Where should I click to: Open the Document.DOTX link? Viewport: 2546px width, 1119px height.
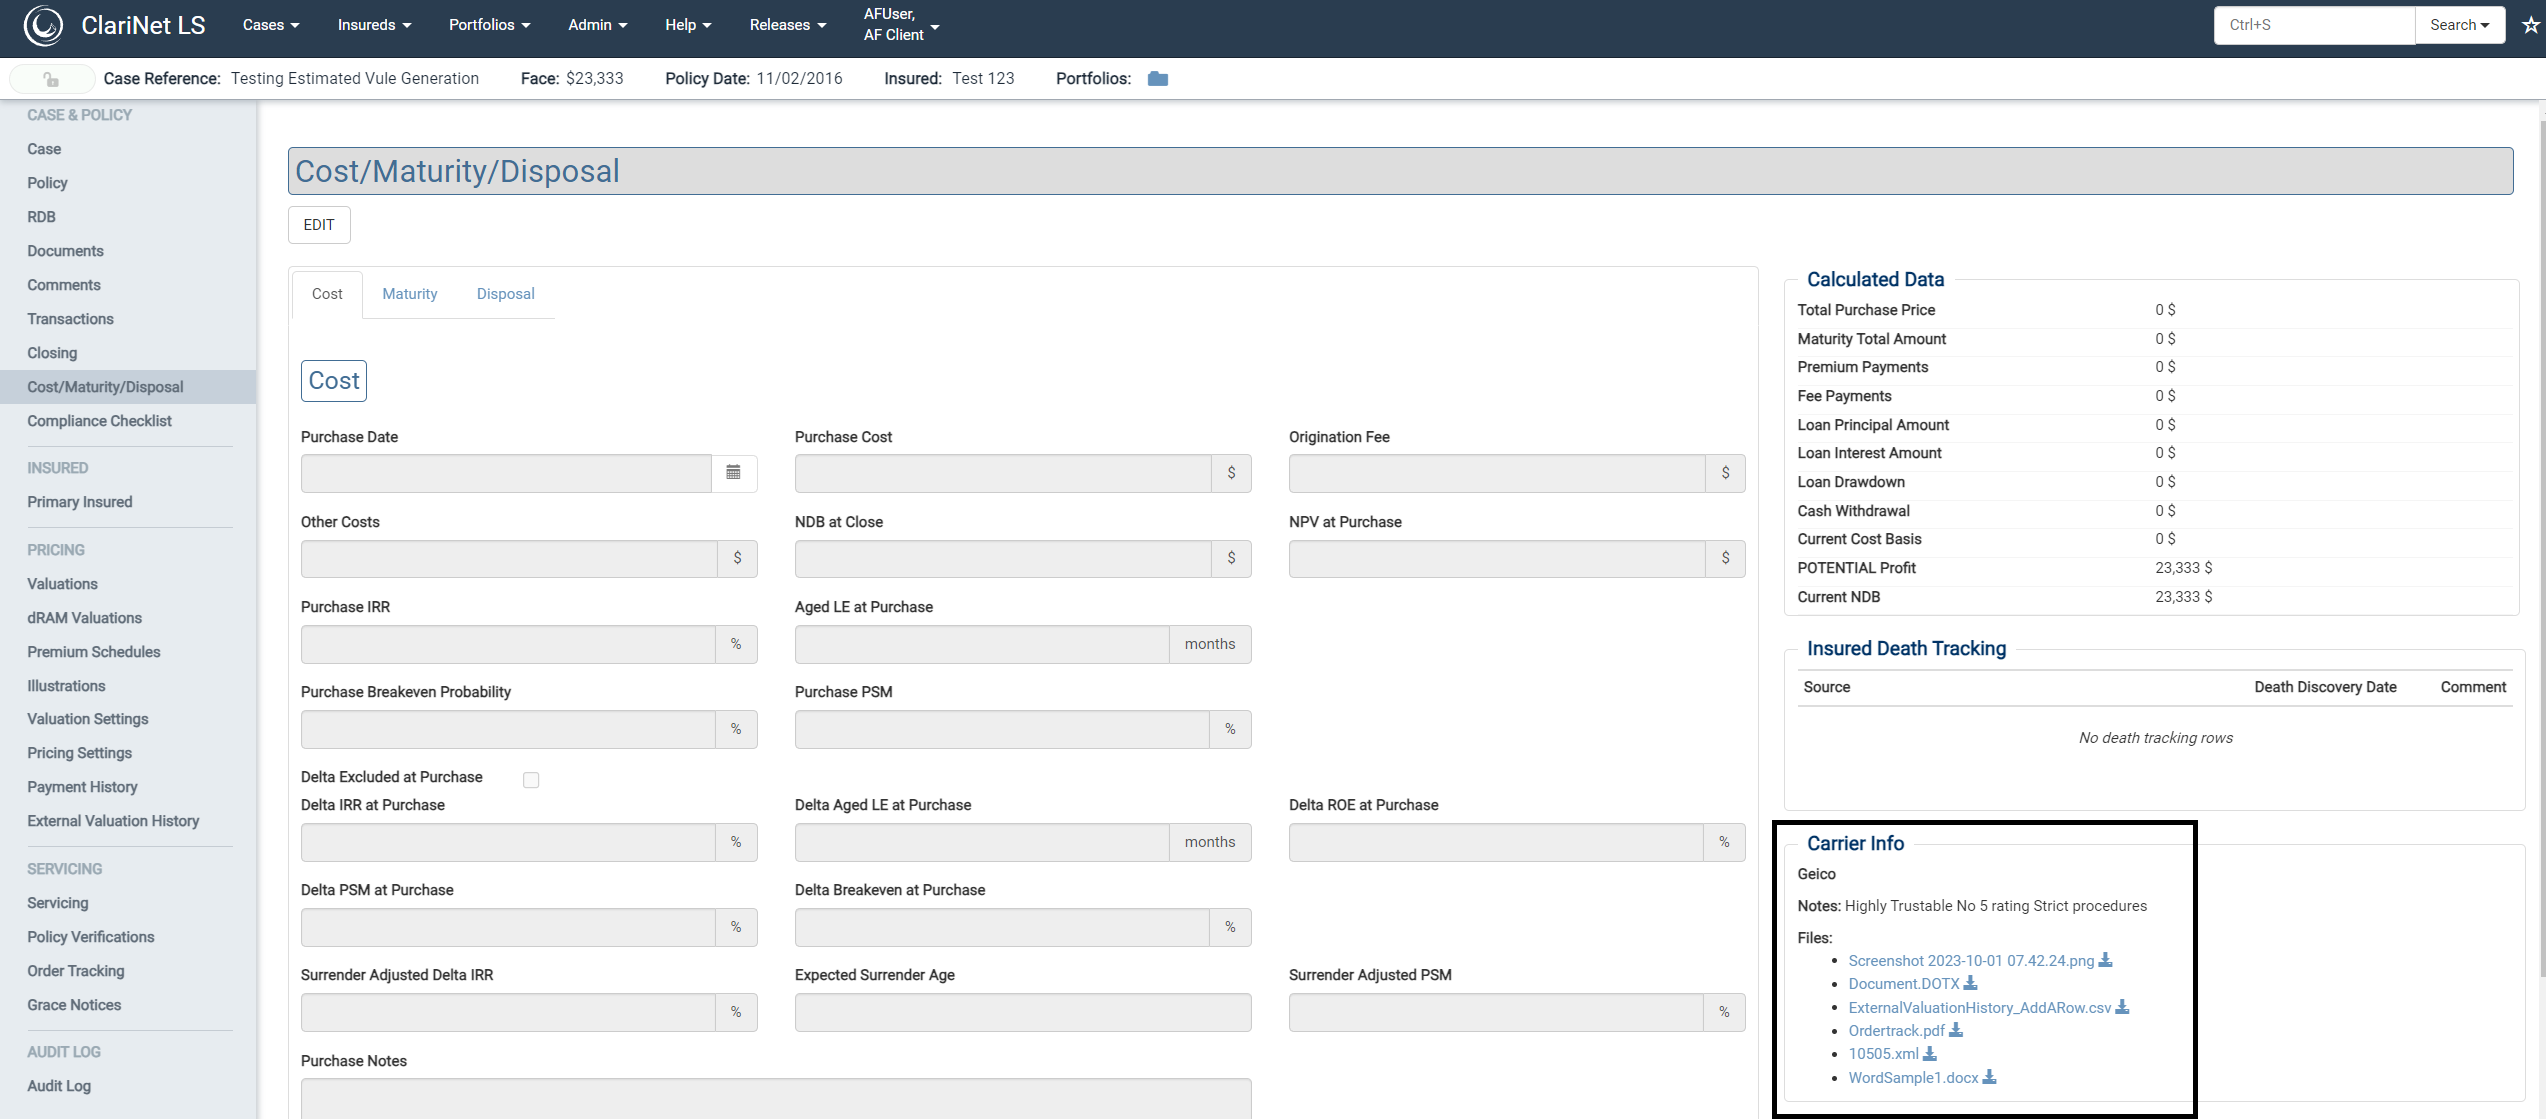coord(1904,984)
